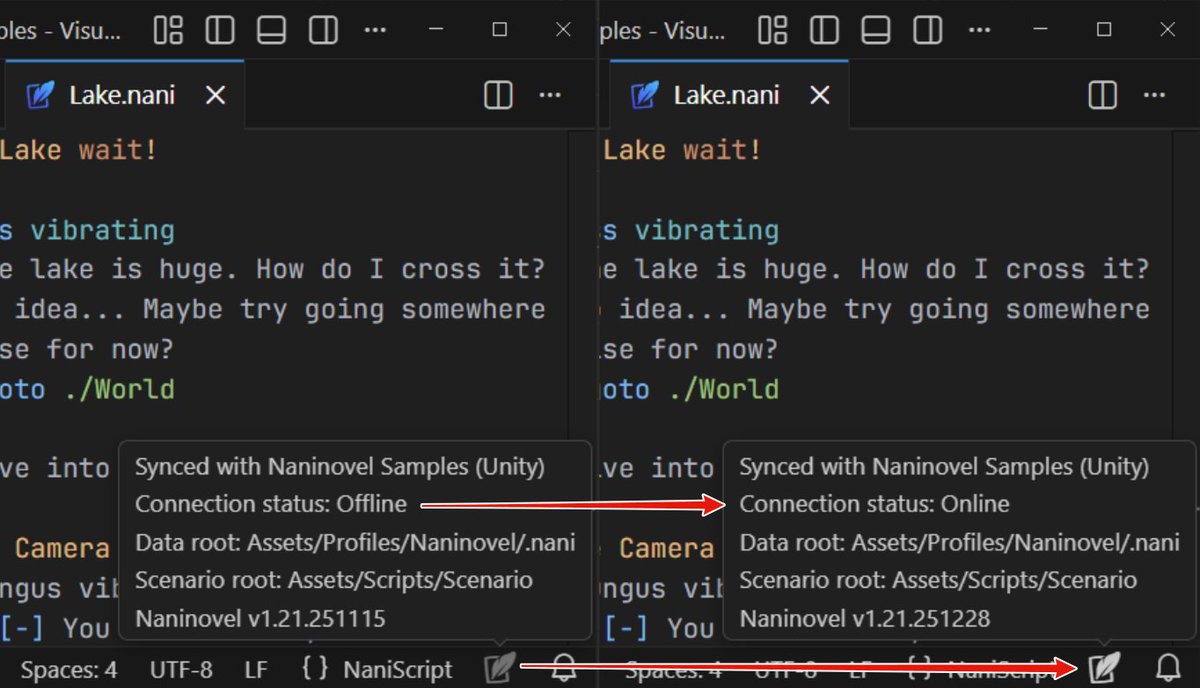Click the bright Naninovel feather status icon
Screen dimensions: 1200x688
point(1103,666)
